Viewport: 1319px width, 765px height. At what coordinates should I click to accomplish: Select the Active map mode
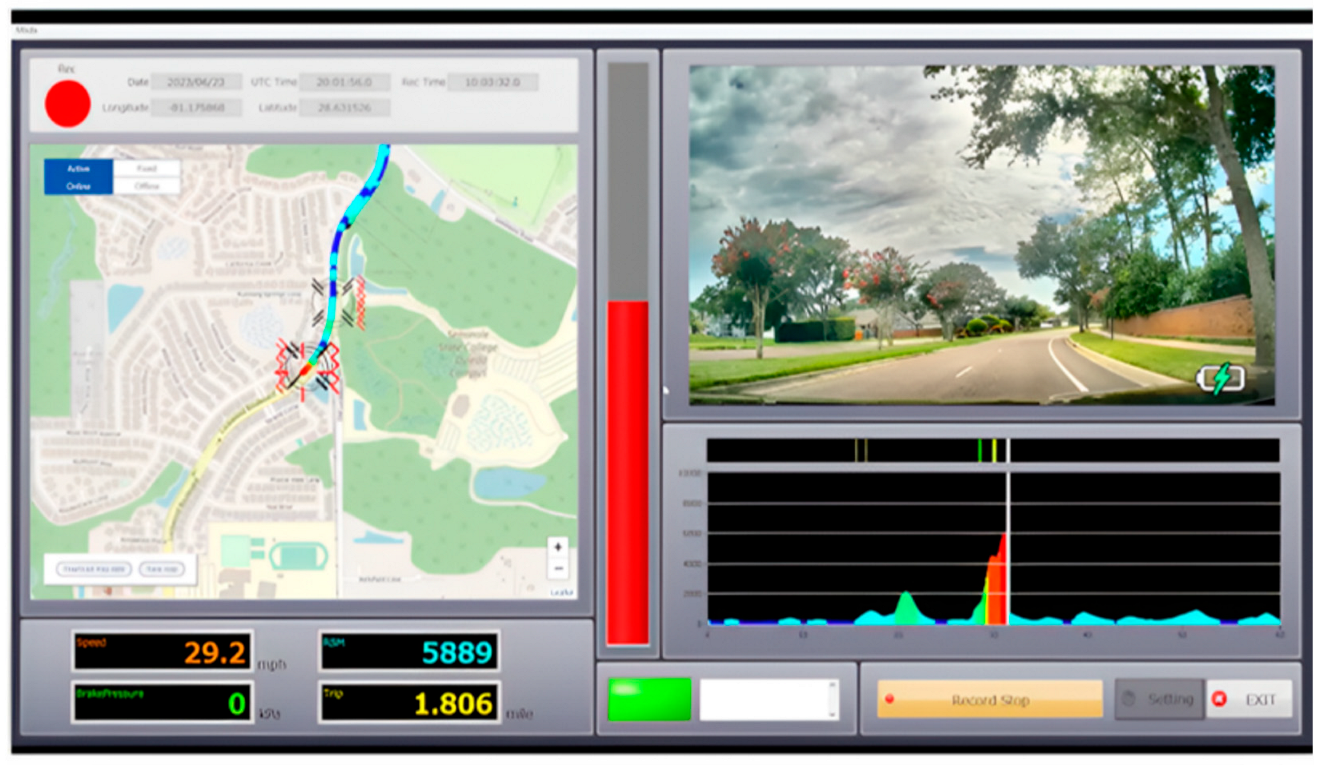(x=78, y=169)
